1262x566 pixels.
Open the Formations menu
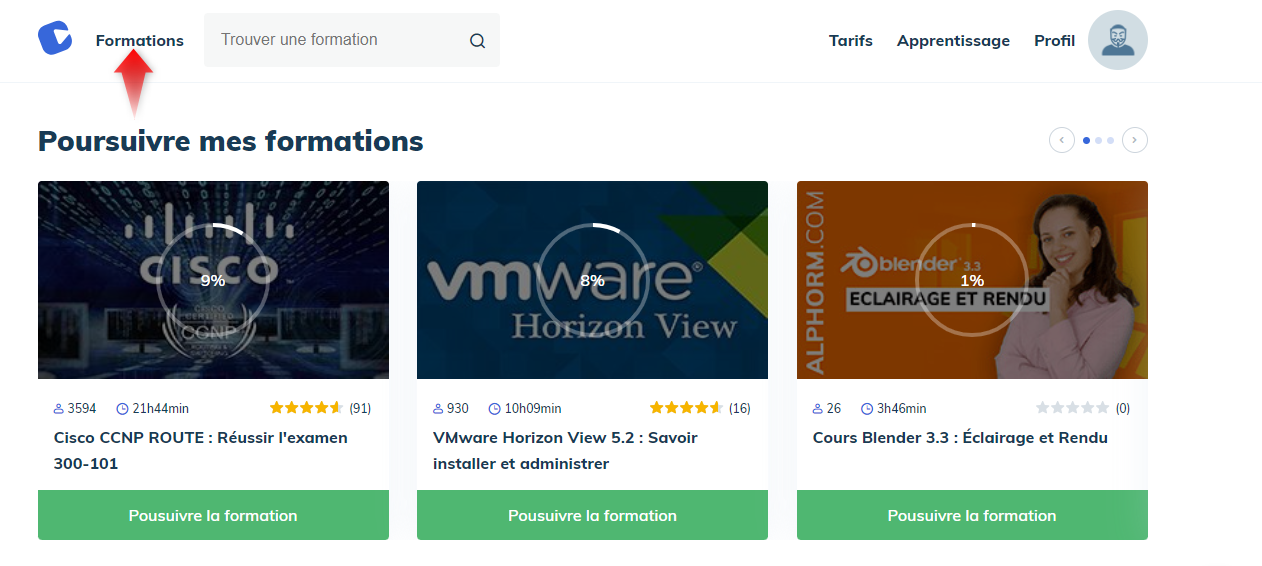(x=140, y=41)
